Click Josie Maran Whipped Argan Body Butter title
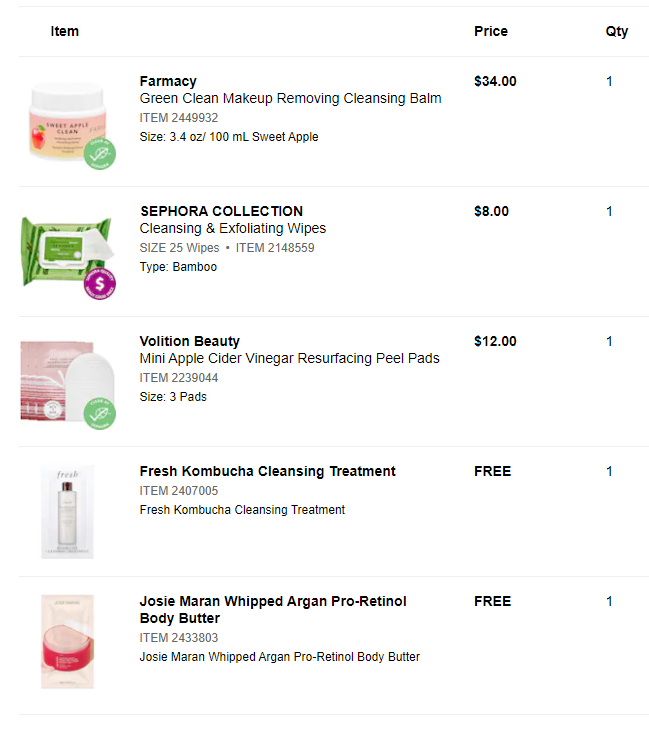This screenshot has width=649, height=731. coord(273,609)
